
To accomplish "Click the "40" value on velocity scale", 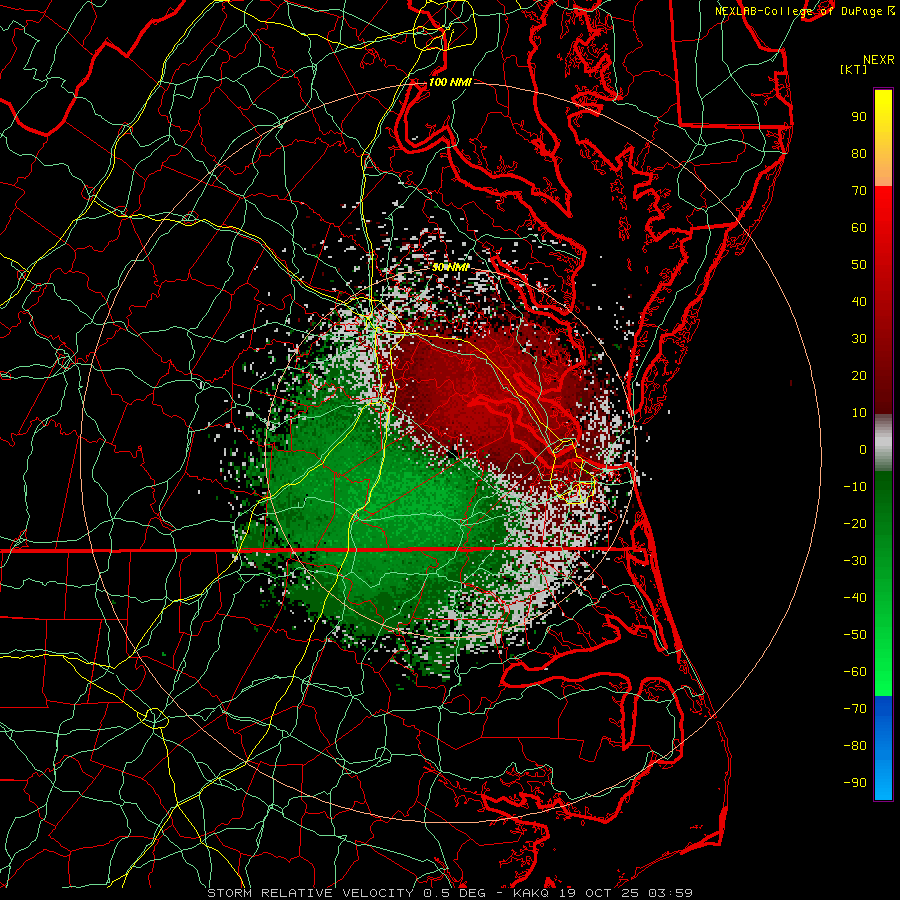I will click(859, 302).
